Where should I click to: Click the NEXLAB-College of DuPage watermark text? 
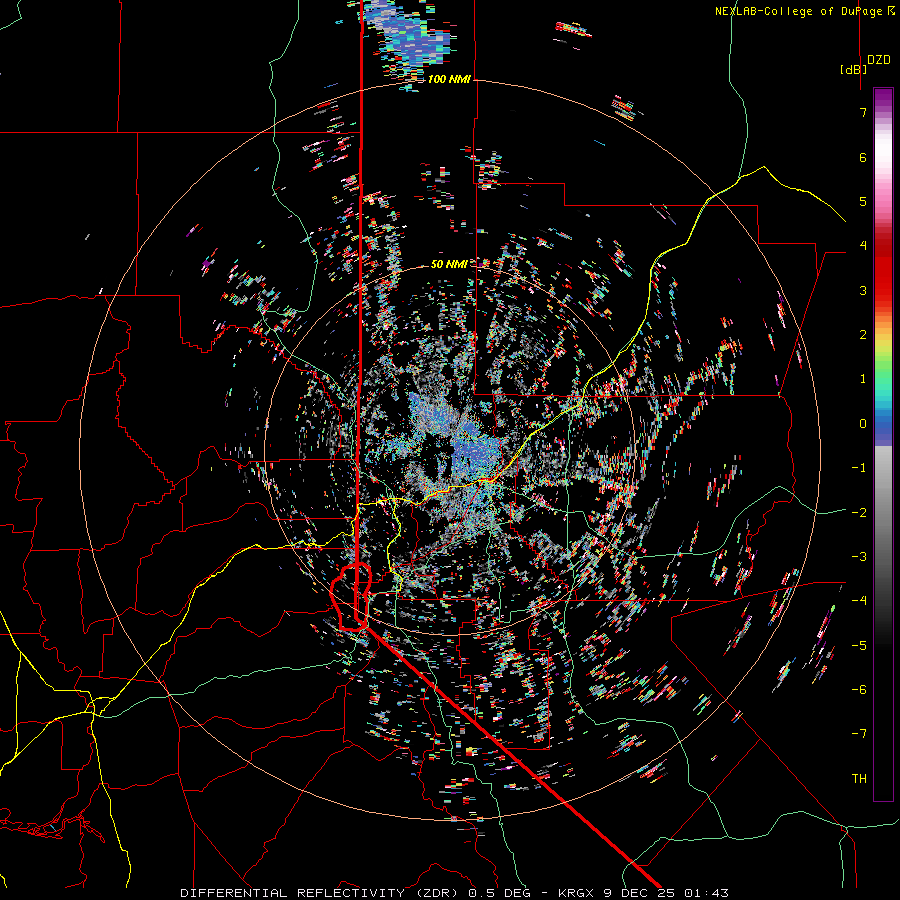805,11
